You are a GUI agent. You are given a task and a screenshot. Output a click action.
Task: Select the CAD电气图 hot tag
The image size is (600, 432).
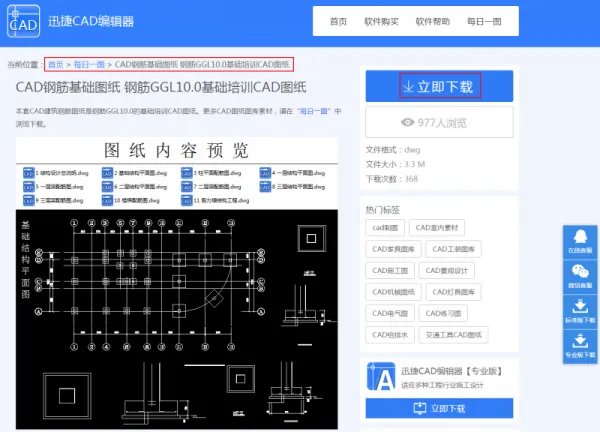[x=390, y=313]
